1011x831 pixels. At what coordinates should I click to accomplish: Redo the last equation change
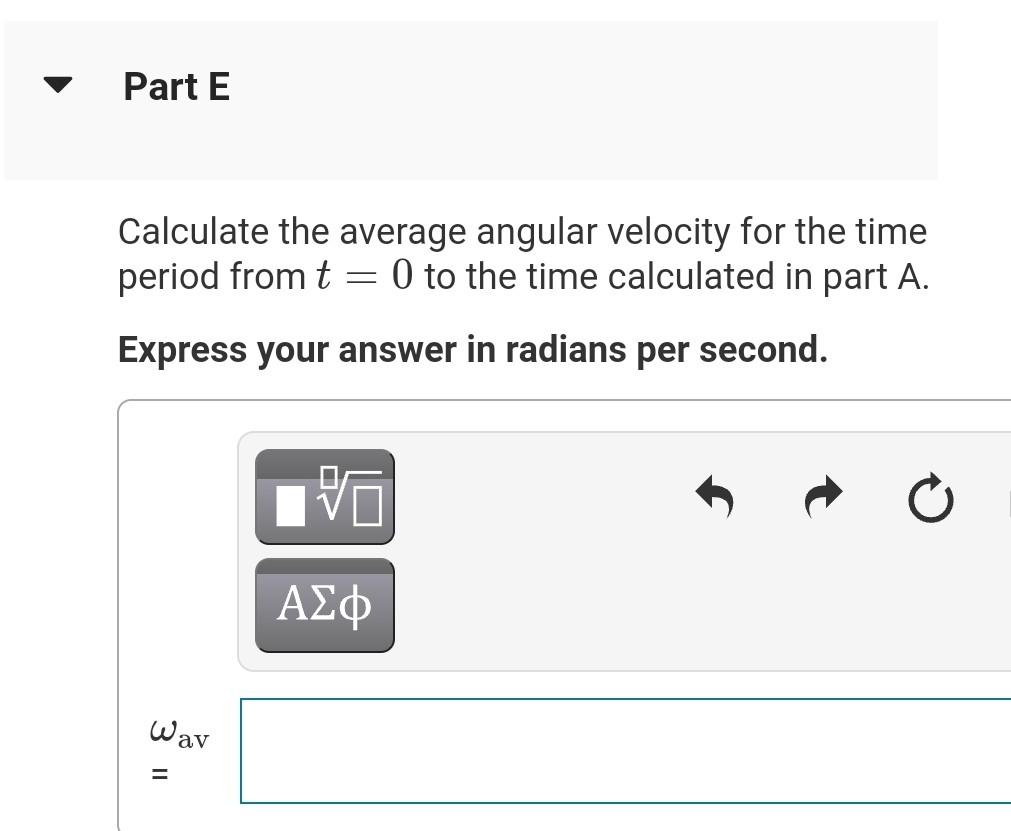pos(822,497)
